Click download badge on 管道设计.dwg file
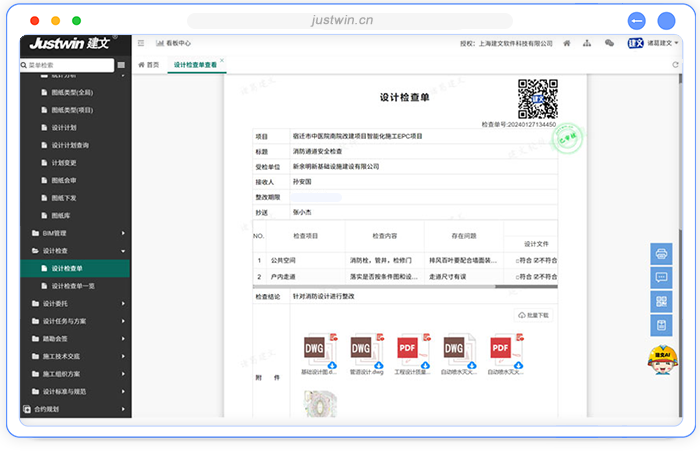The height and width of the screenshot is (454, 700). tap(379, 366)
